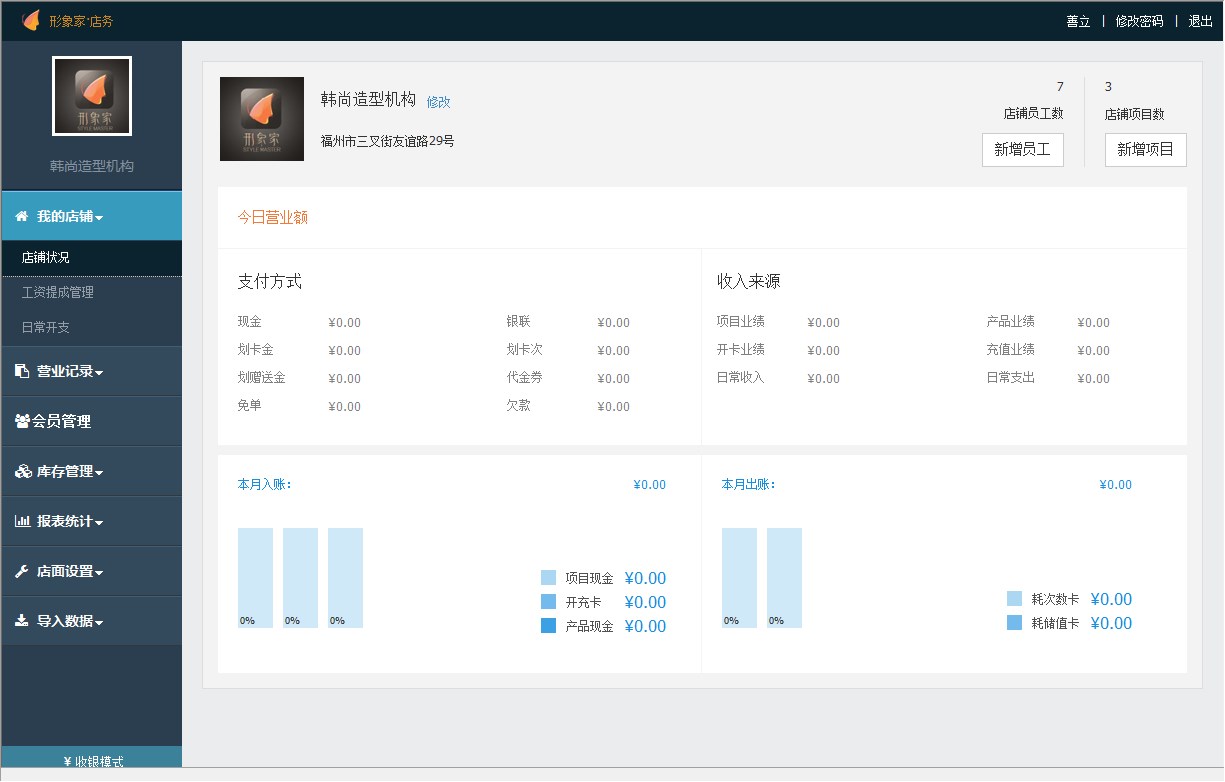Open the 店铺状况 submenu item
Image resolution: width=1225 pixels, height=782 pixels.
(92, 258)
